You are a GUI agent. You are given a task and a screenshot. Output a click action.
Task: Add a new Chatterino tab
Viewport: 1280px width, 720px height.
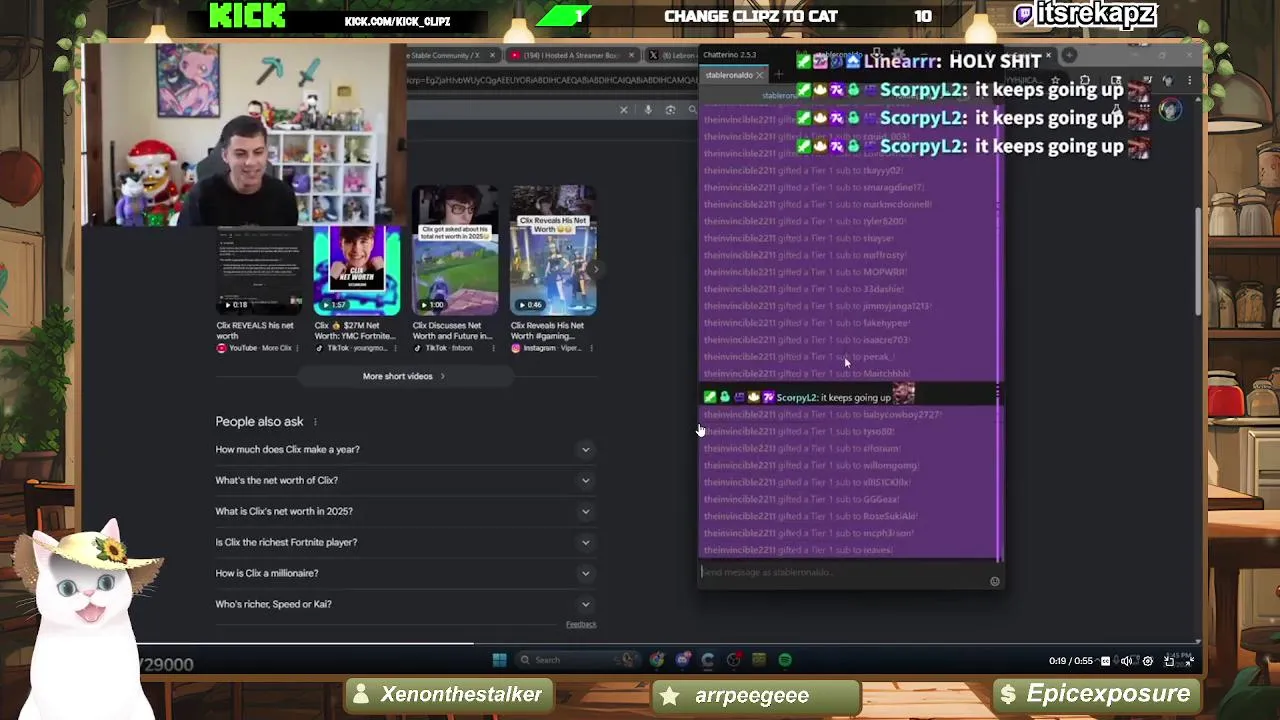coord(779,75)
